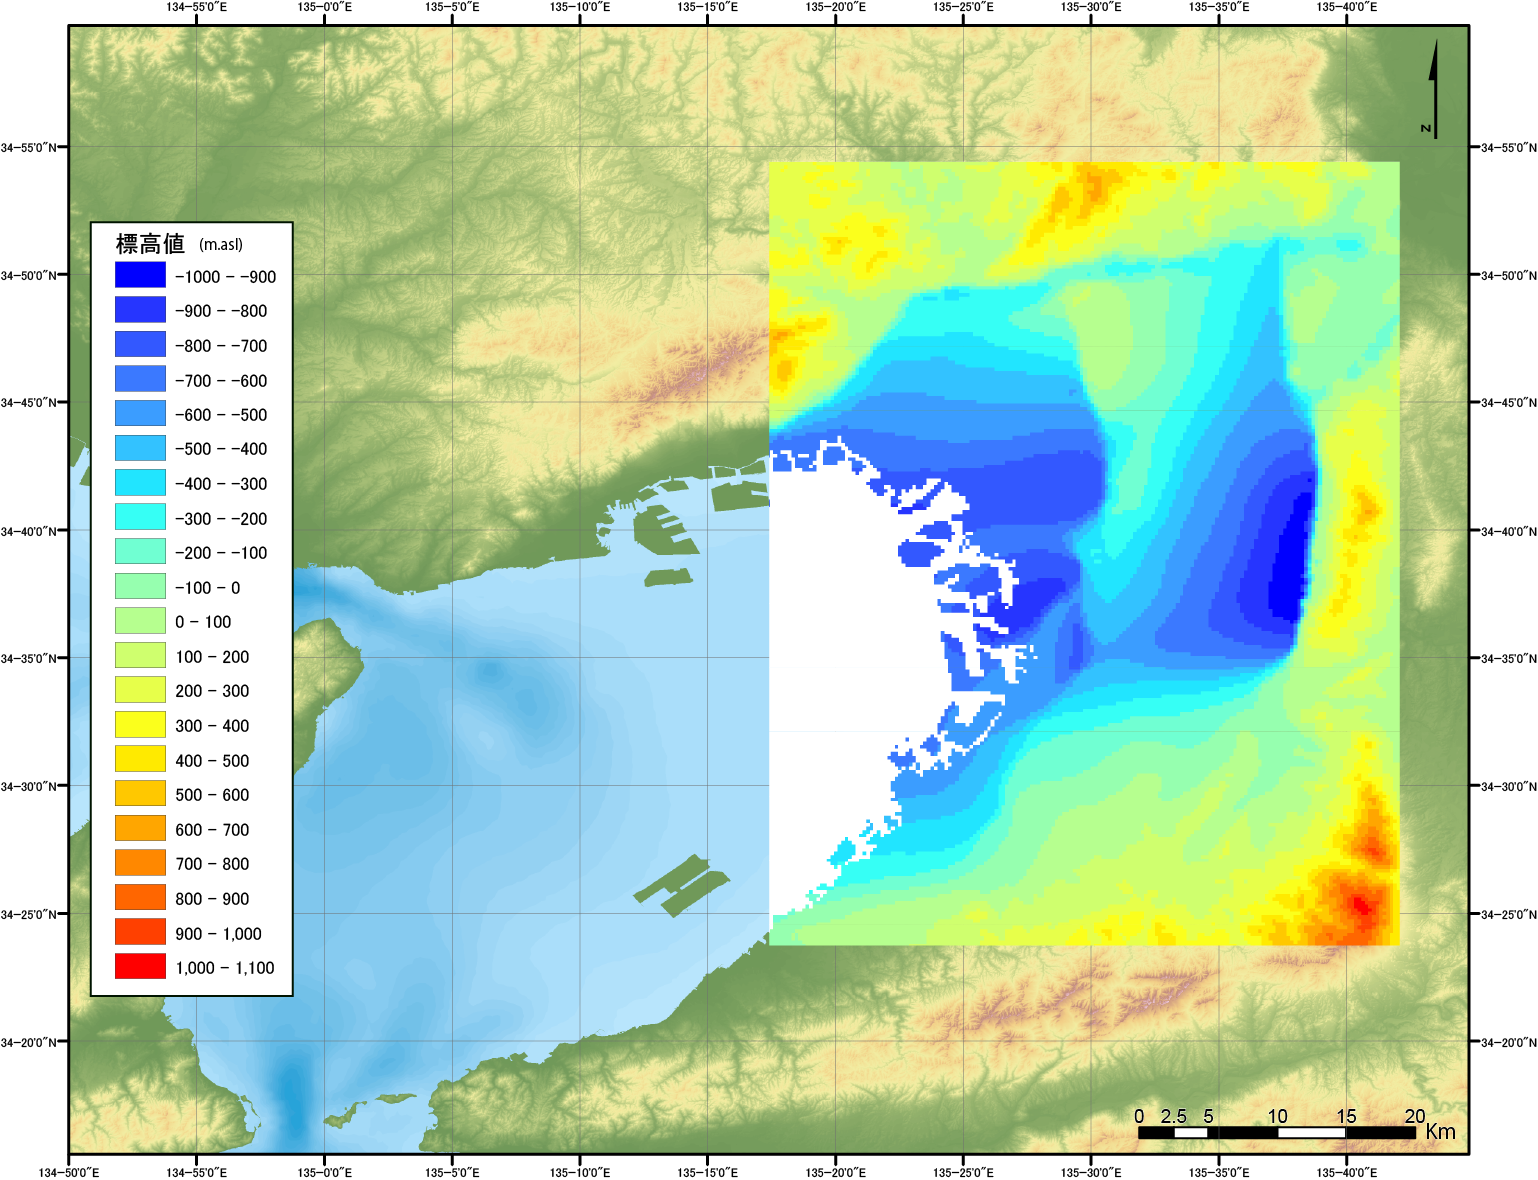Select the 2.5 label on the scale bar
This screenshot has height=1180, width=1538.
click(1174, 1116)
